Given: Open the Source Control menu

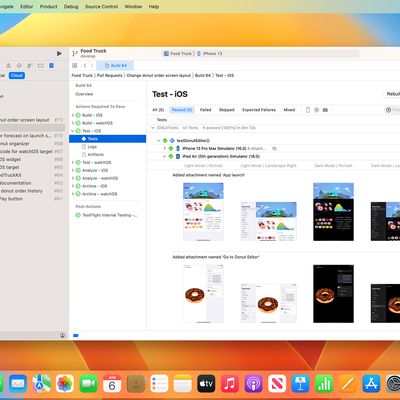Looking at the screenshot, I should coord(101,6).
